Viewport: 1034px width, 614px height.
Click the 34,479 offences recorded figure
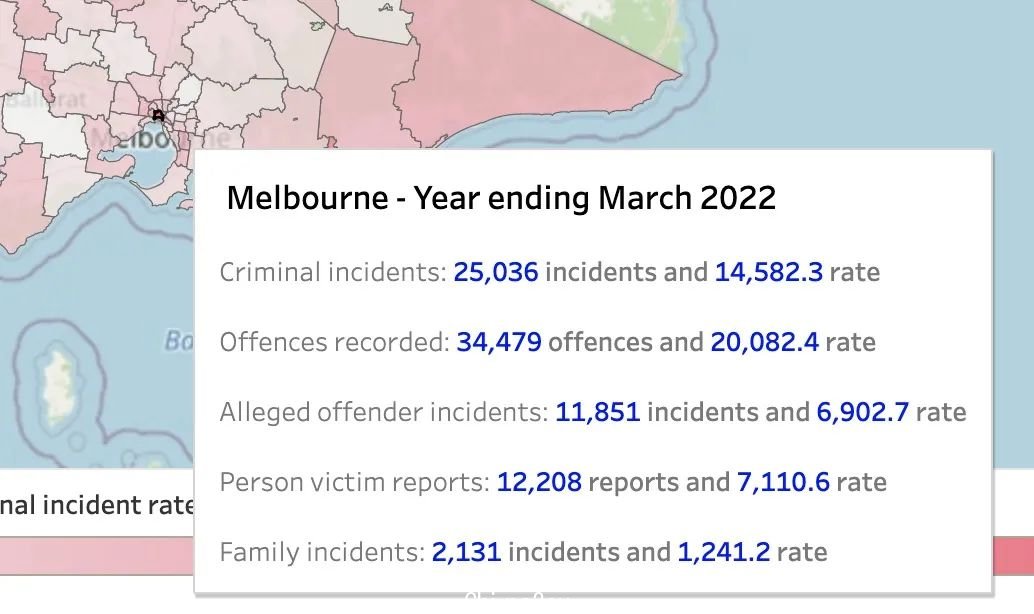[x=499, y=342]
